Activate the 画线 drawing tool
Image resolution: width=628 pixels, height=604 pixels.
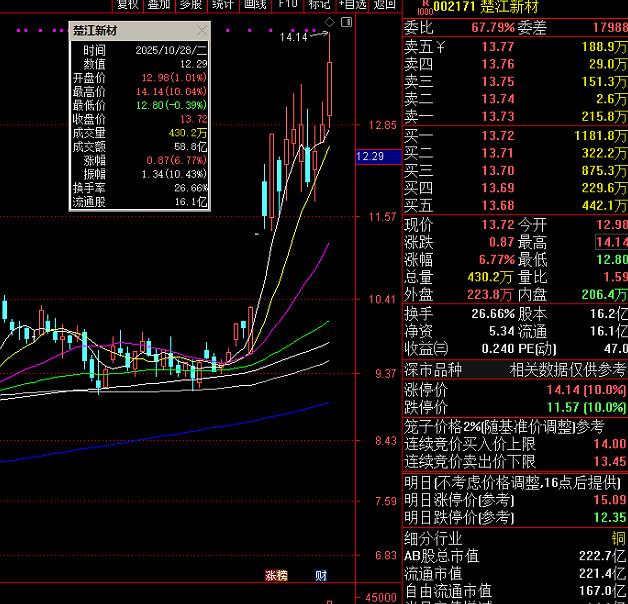click(255, 5)
